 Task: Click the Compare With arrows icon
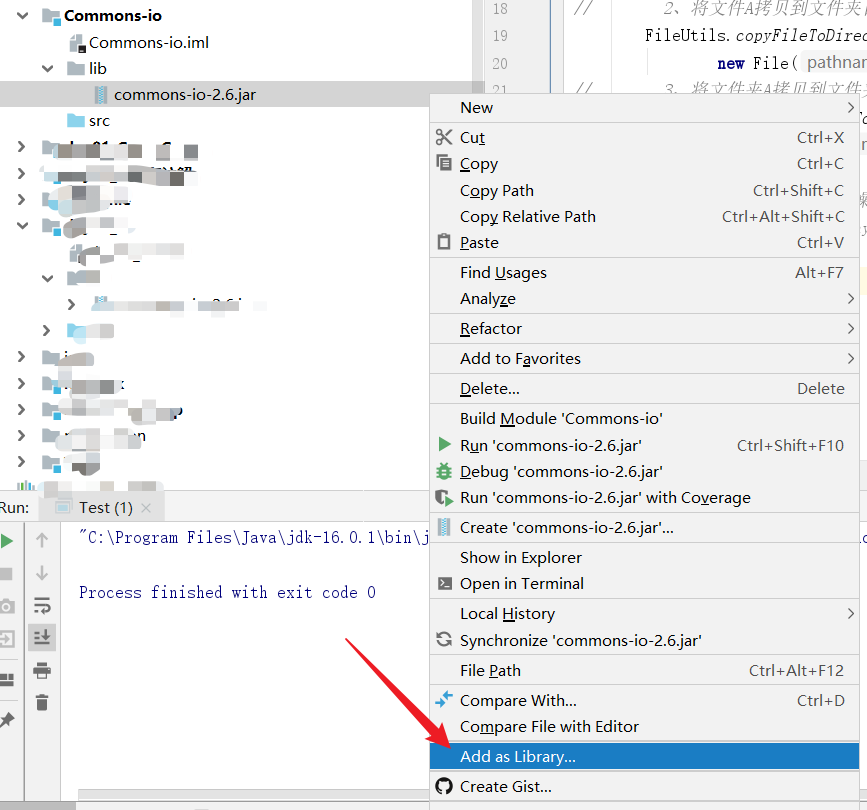(444, 699)
